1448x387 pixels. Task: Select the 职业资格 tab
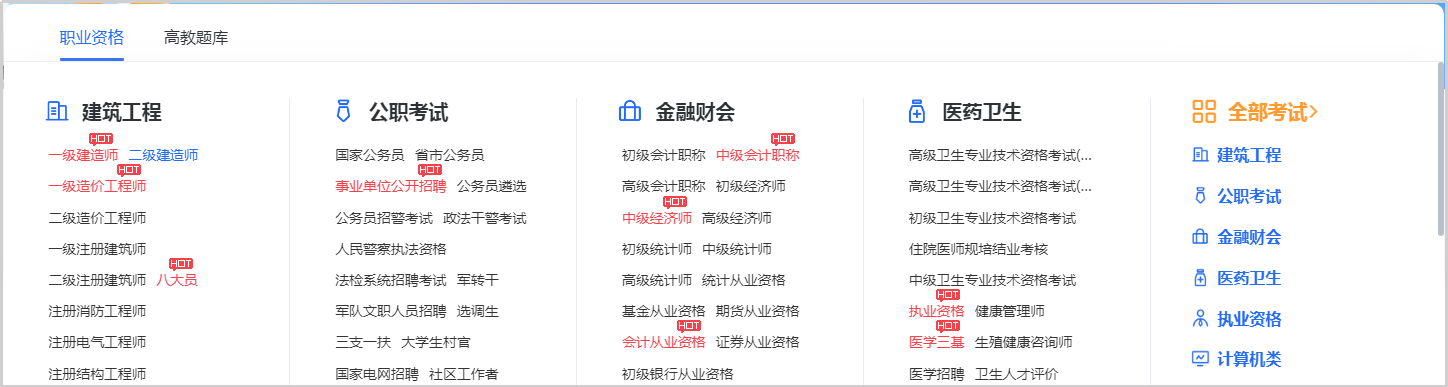pyautogui.click(x=92, y=38)
